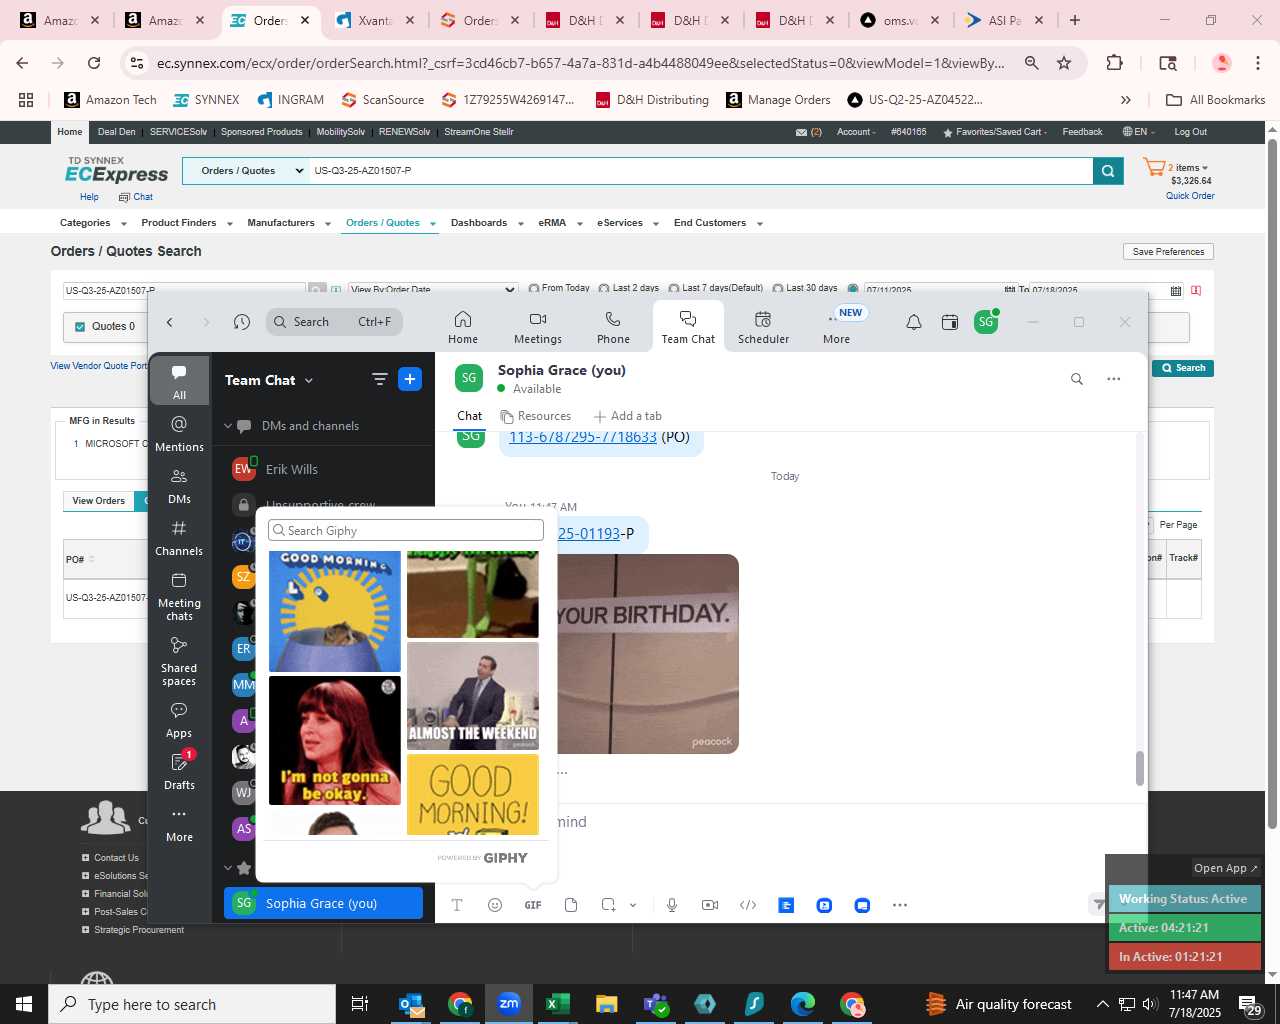Click the chat message scrollbar
1280x1024 pixels.
1139,768
